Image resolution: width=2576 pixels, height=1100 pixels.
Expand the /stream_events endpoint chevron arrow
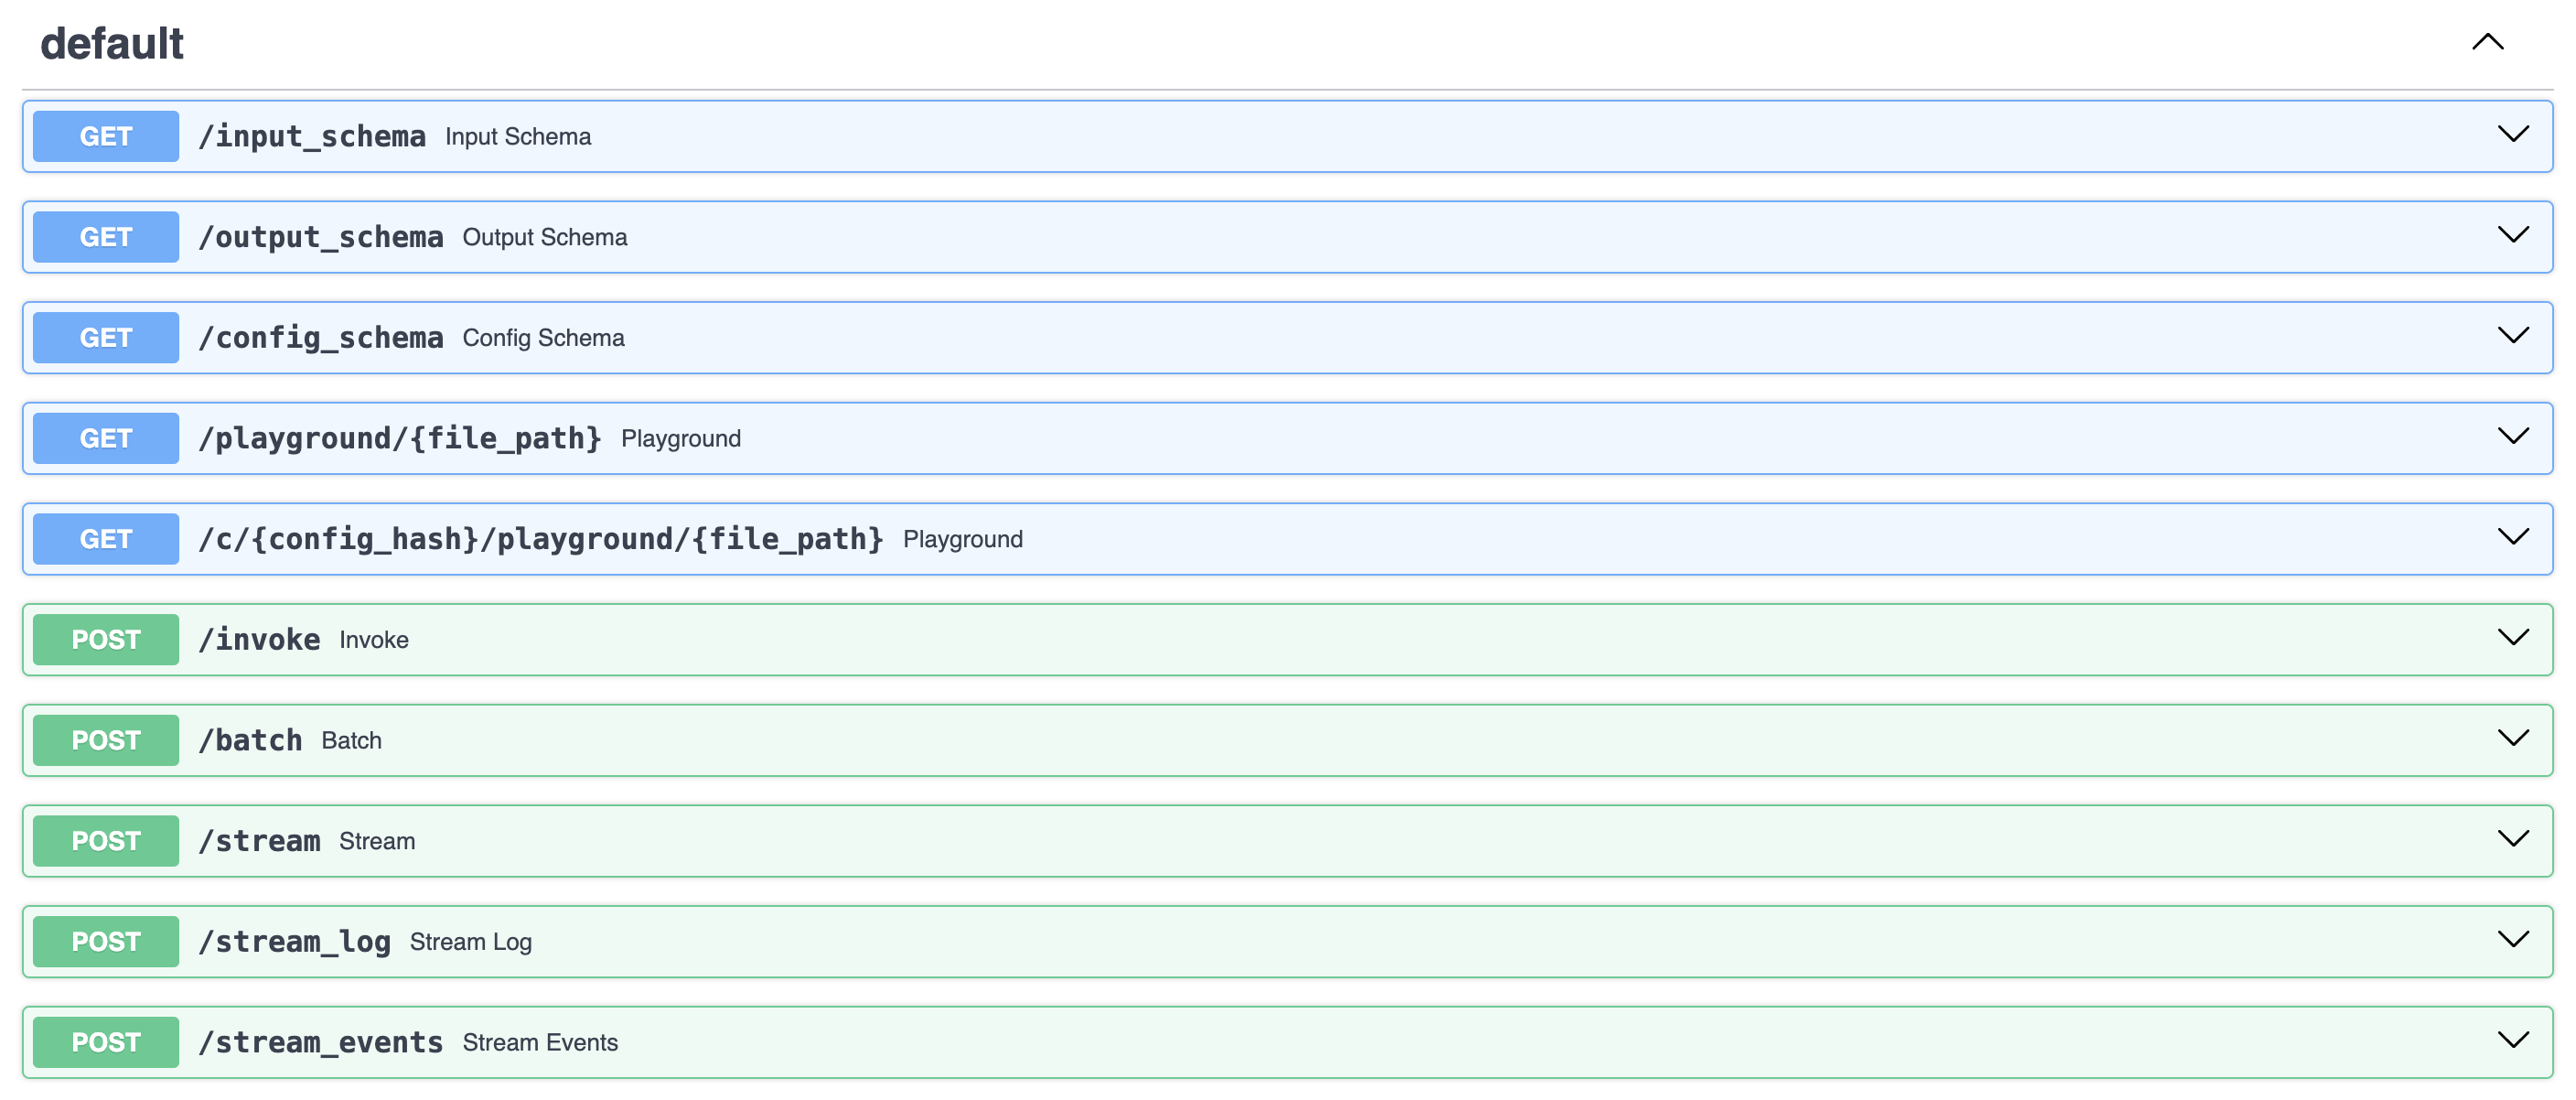pos(2512,1040)
